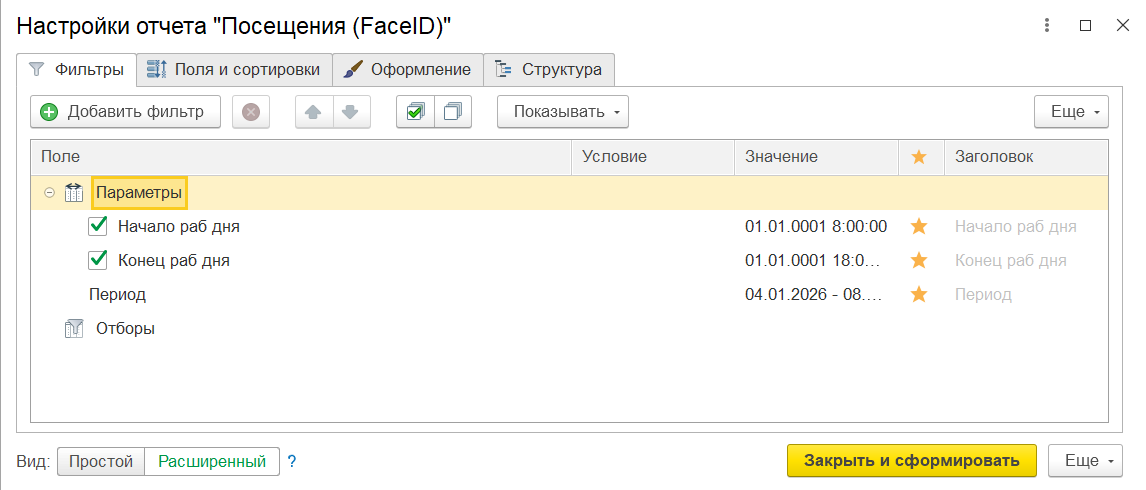This screenshot has height=490, width=1146.
Task: Click the delete filter red X icon
Action: click(x=251, y=112)
